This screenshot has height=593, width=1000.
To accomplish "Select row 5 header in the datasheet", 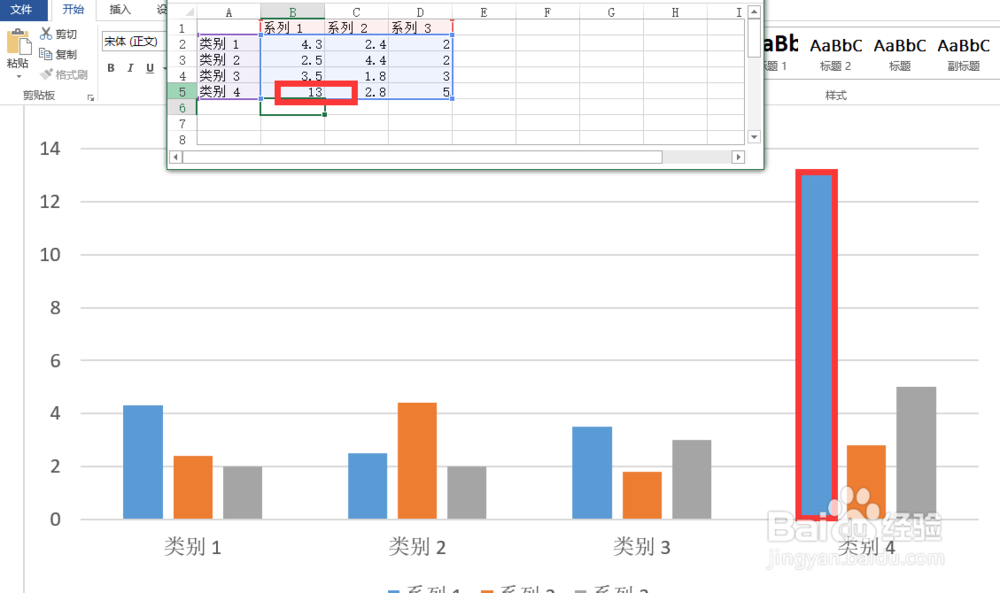I will tap(182, 92).
